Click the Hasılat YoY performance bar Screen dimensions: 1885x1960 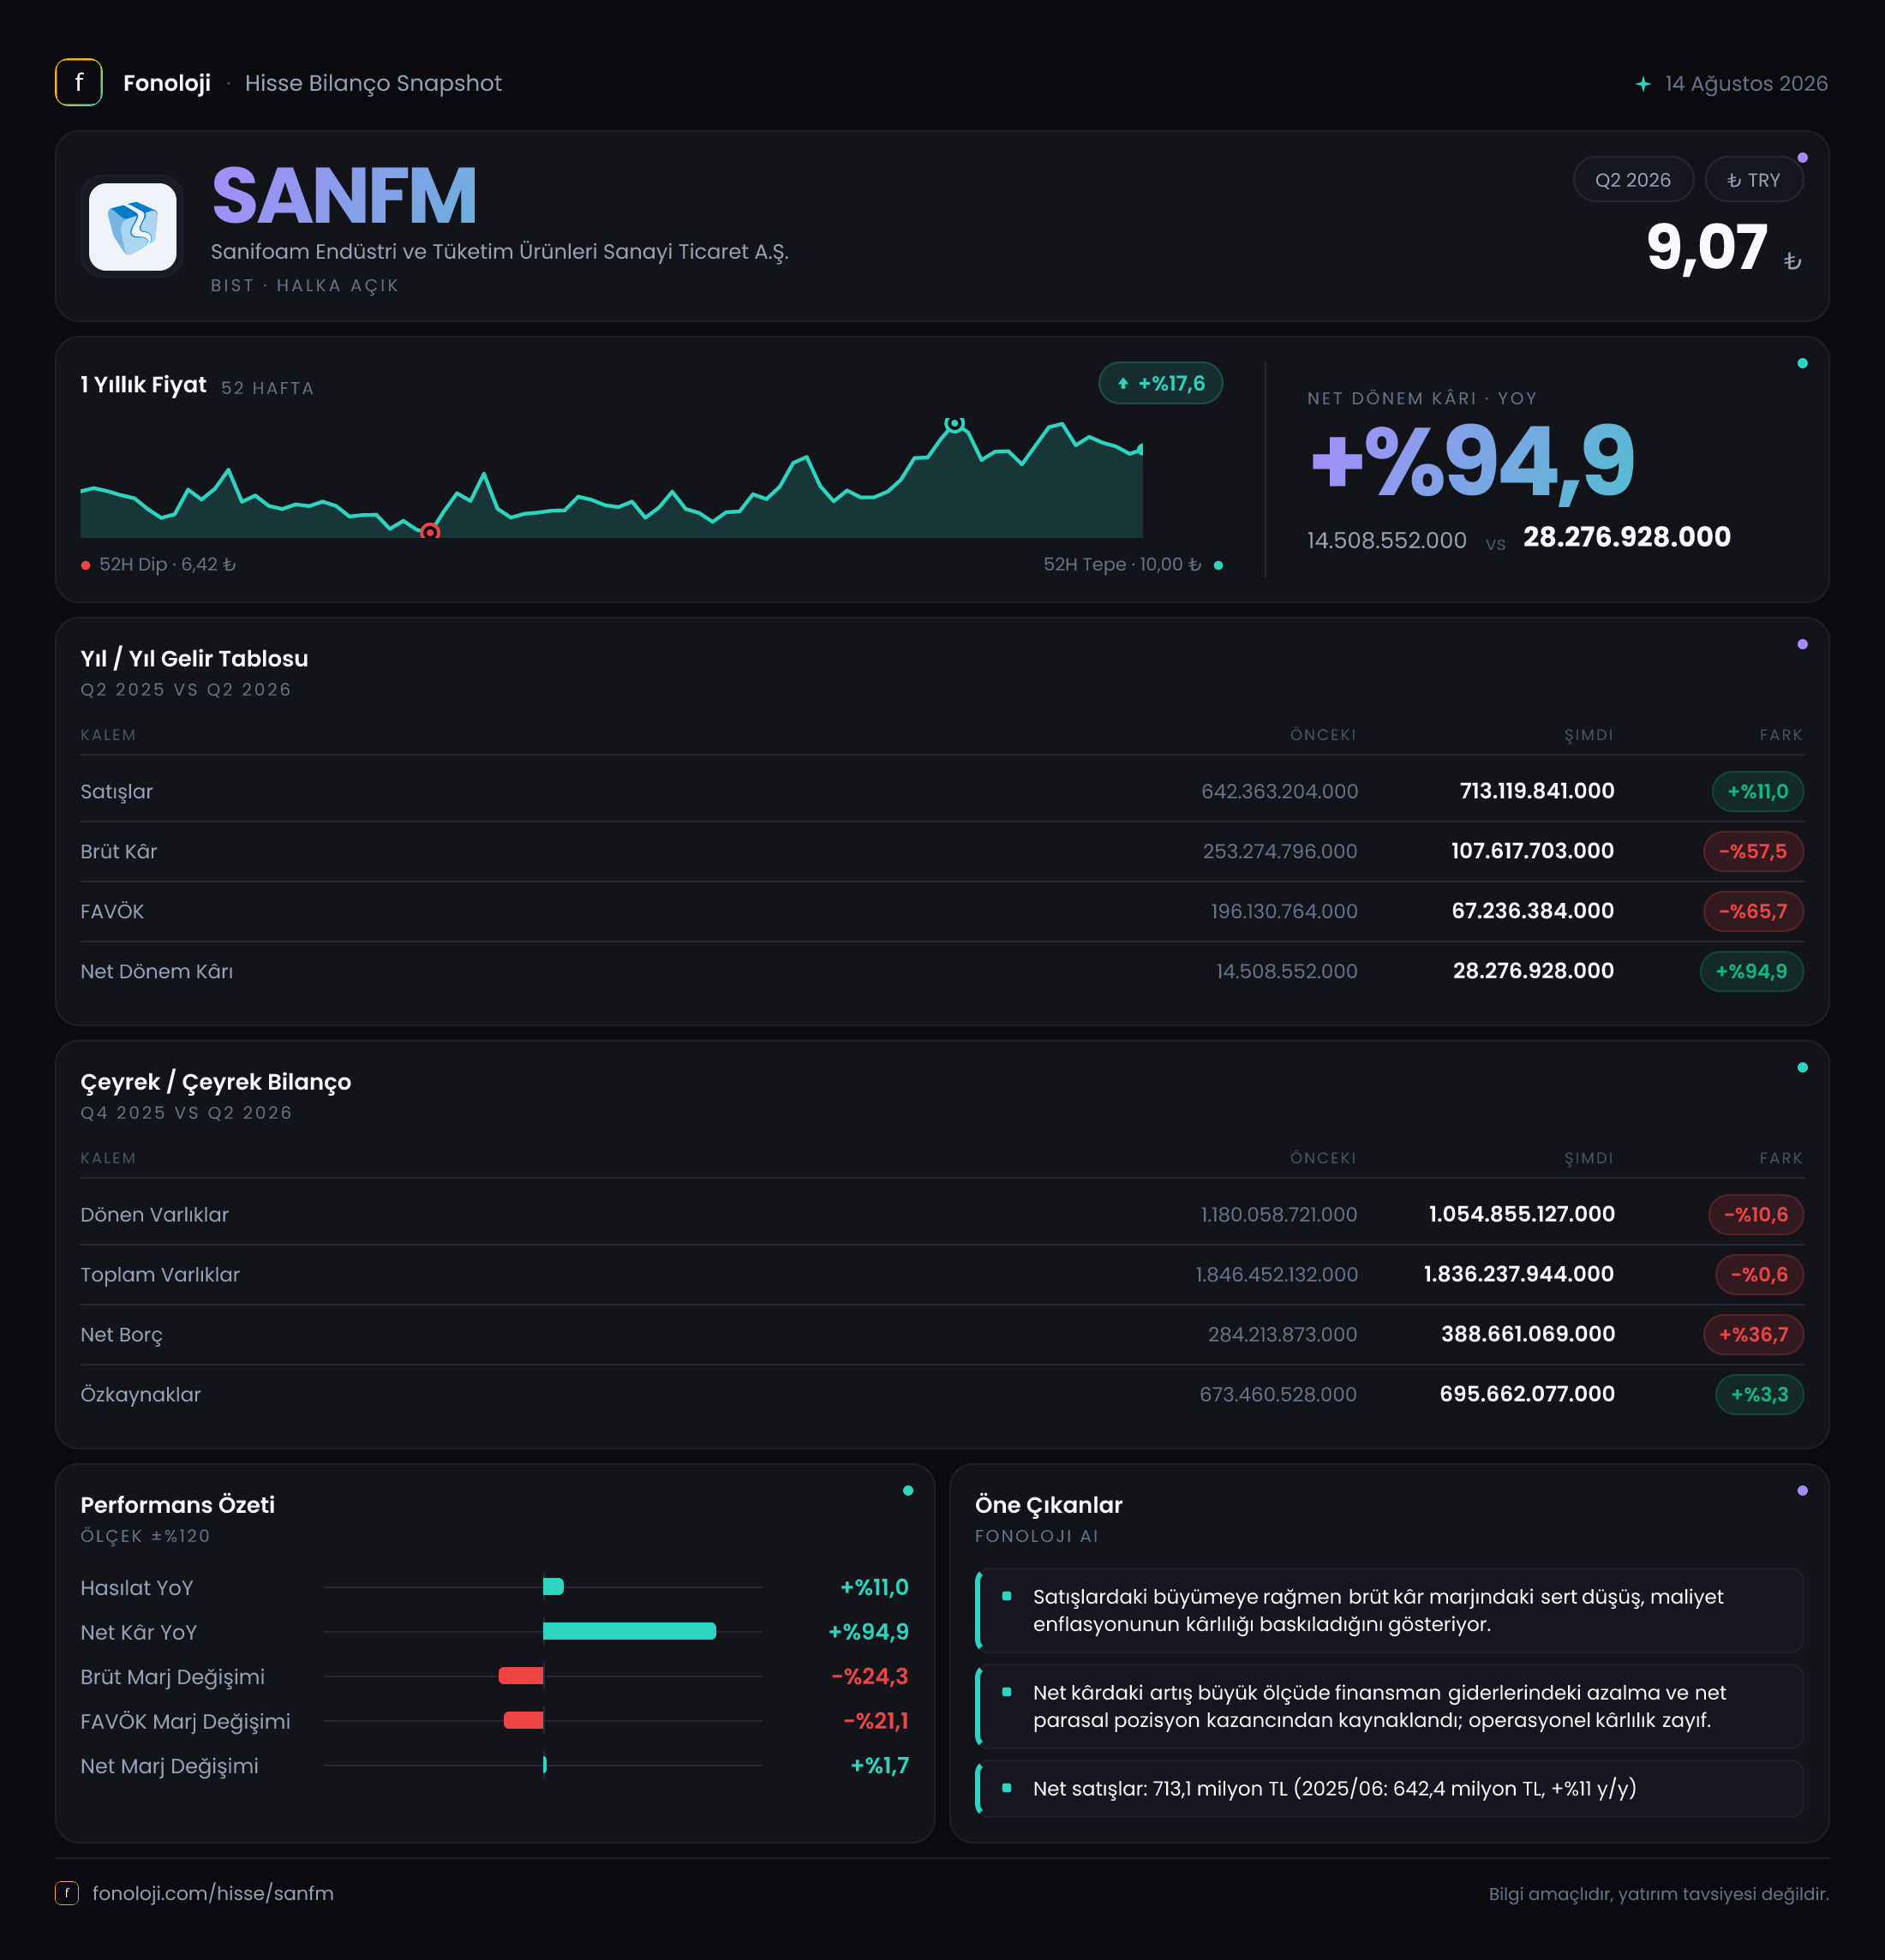pyautogui.click(x=553, y=1587)
